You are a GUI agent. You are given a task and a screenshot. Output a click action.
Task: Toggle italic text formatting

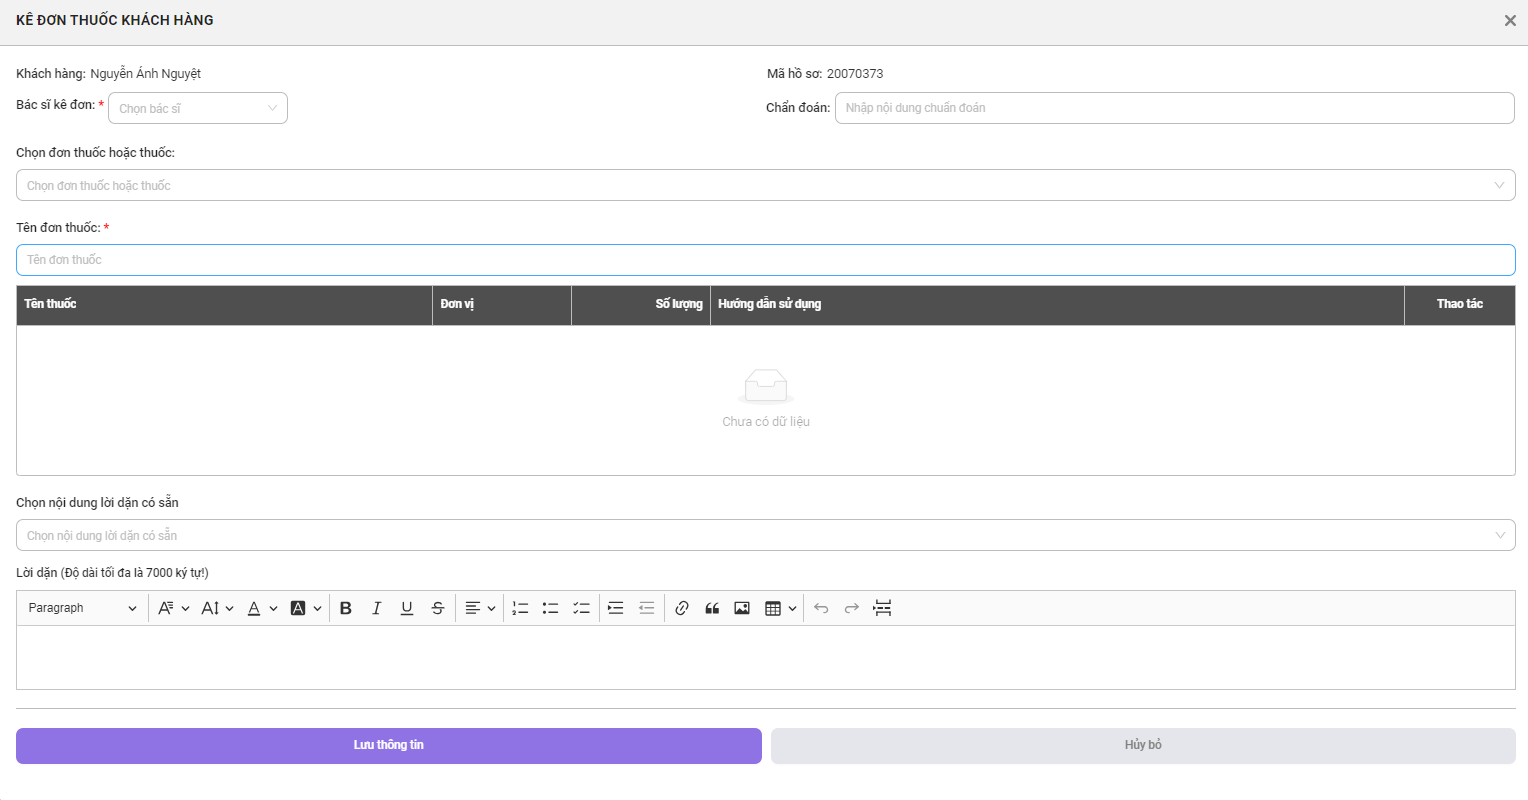point(376,608)
